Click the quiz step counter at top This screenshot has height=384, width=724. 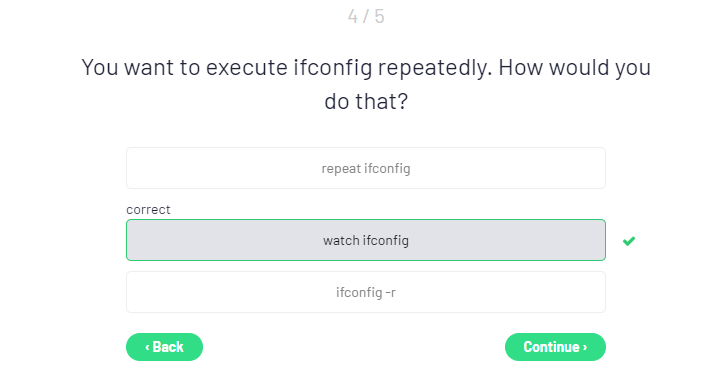point(366,17)
